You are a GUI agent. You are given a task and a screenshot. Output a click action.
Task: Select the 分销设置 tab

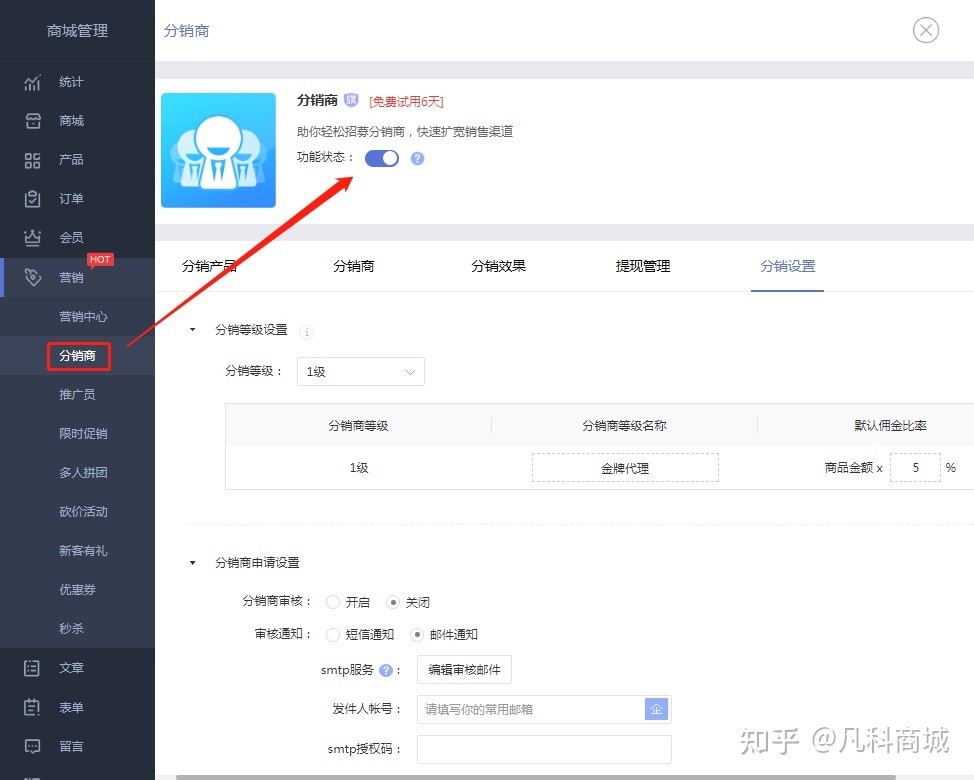(x=788, y=266)
